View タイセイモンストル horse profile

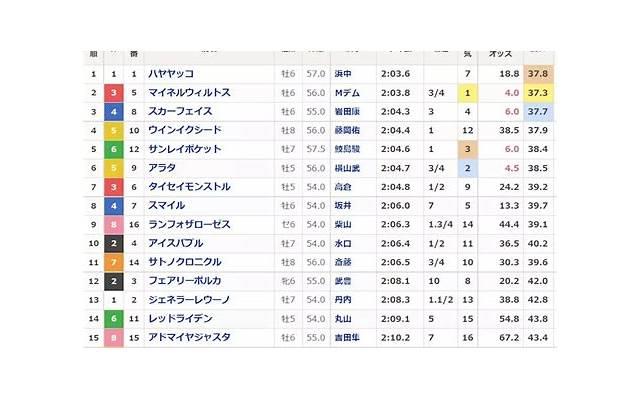(x=189, y=186)
